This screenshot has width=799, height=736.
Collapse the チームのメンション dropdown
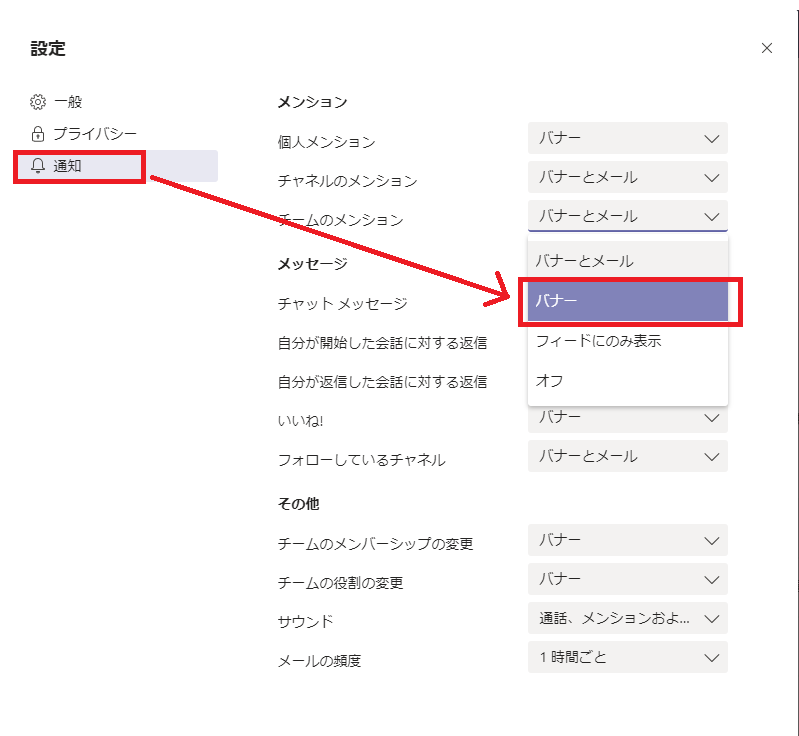point(627,216)
